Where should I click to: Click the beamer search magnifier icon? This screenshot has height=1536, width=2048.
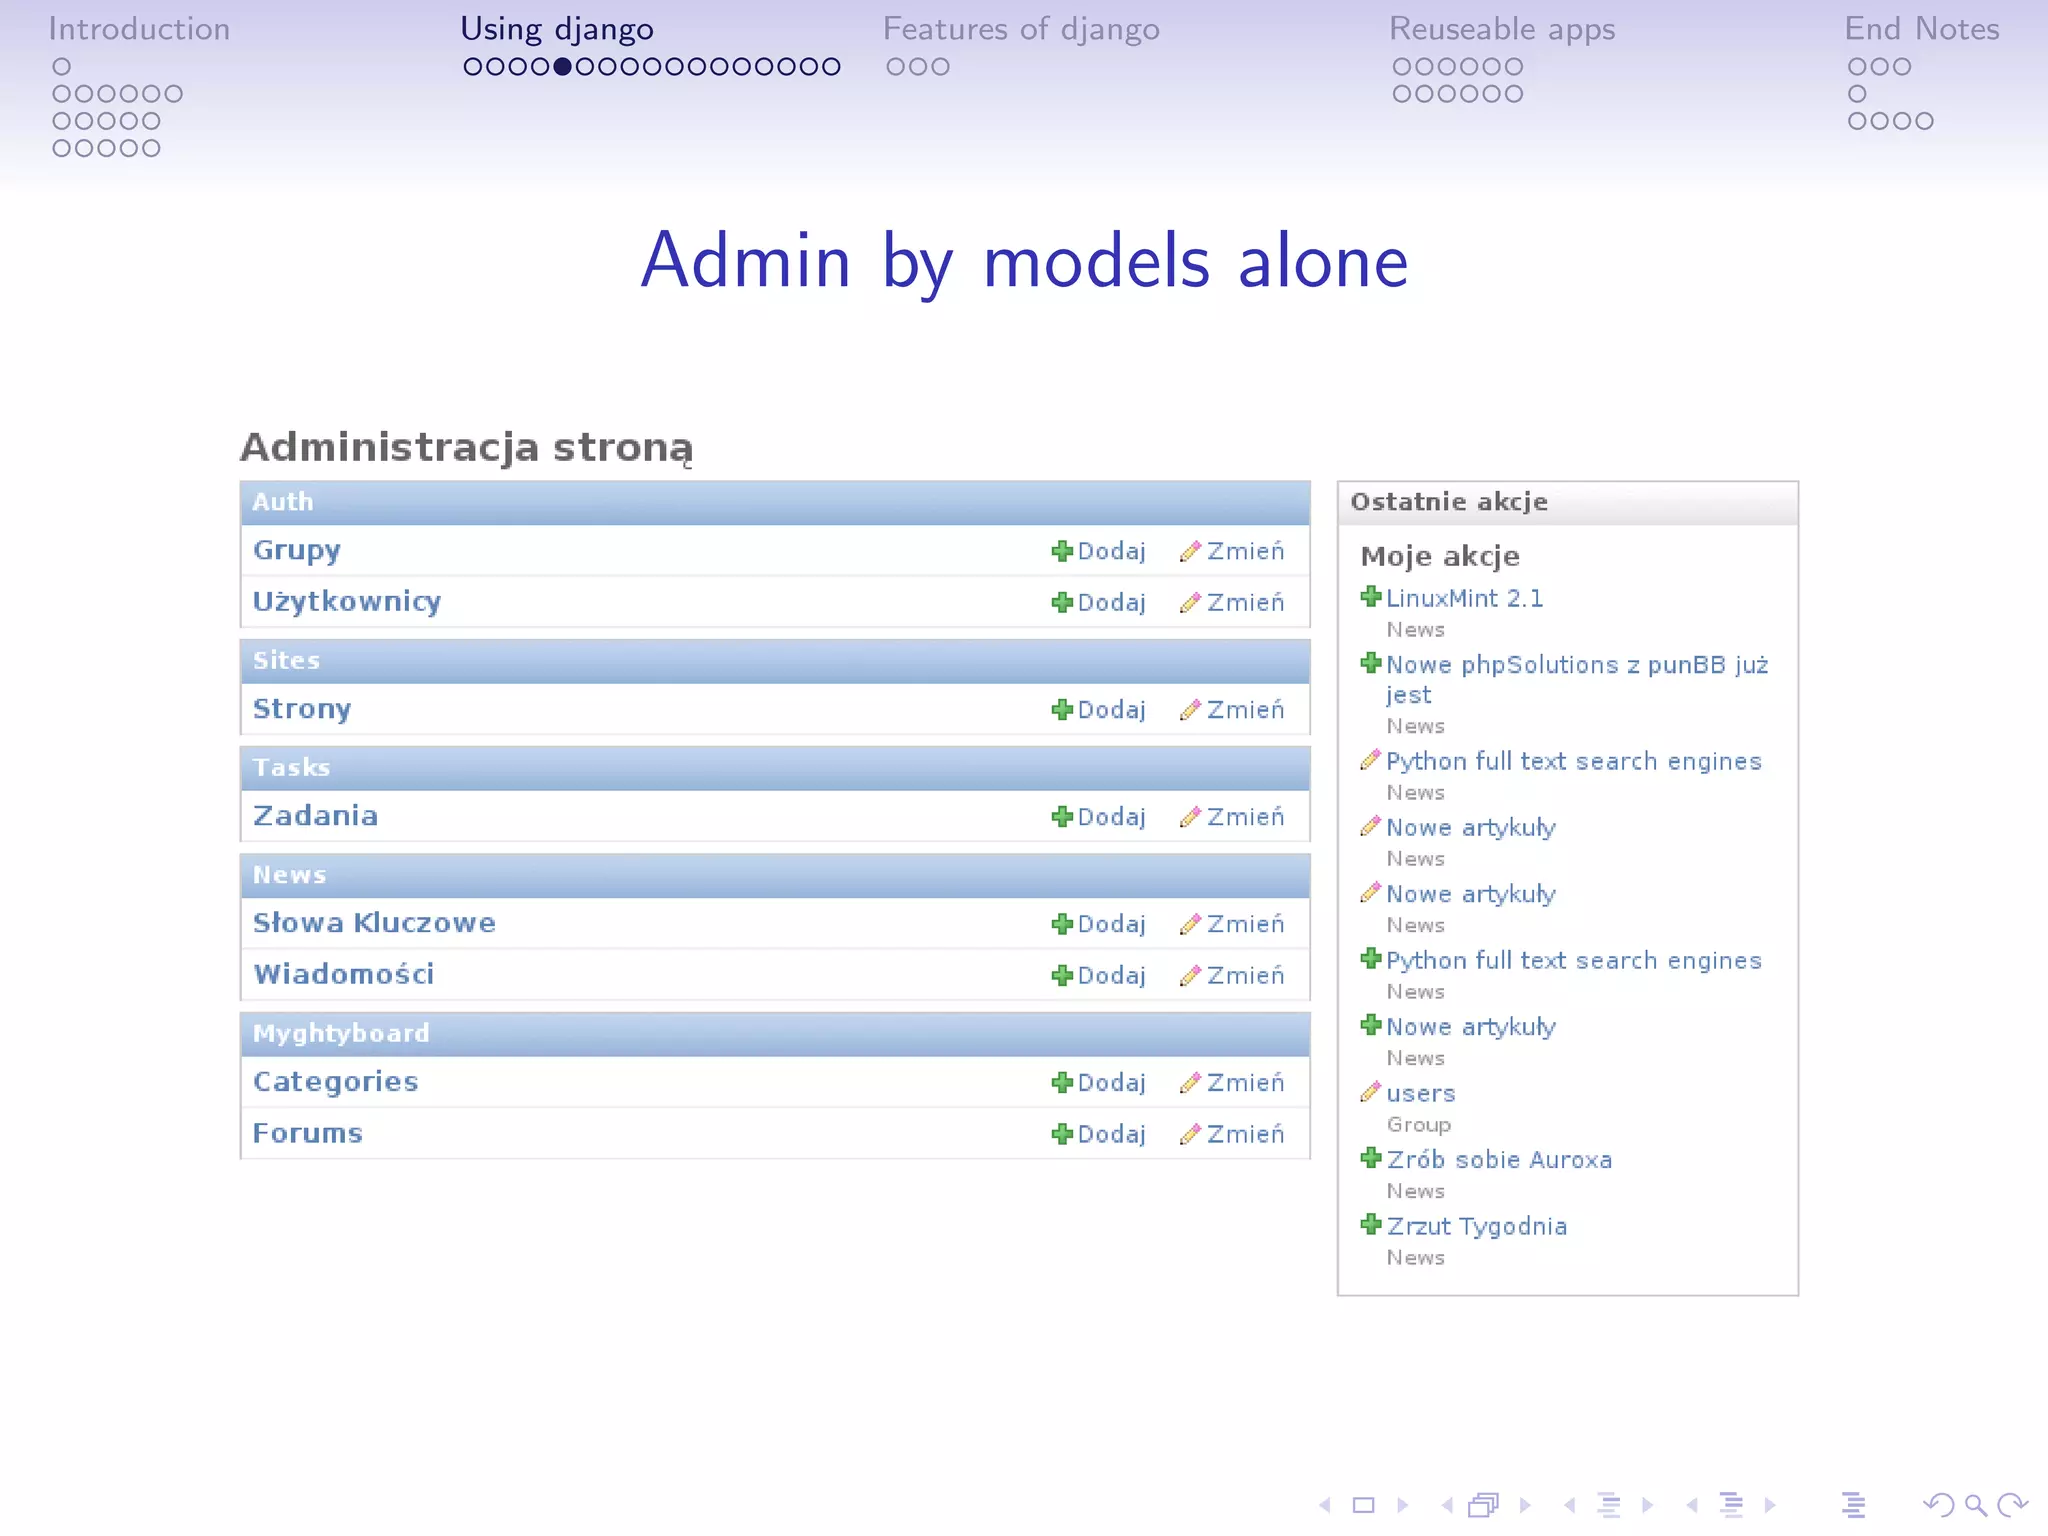pos(1975,1504)
